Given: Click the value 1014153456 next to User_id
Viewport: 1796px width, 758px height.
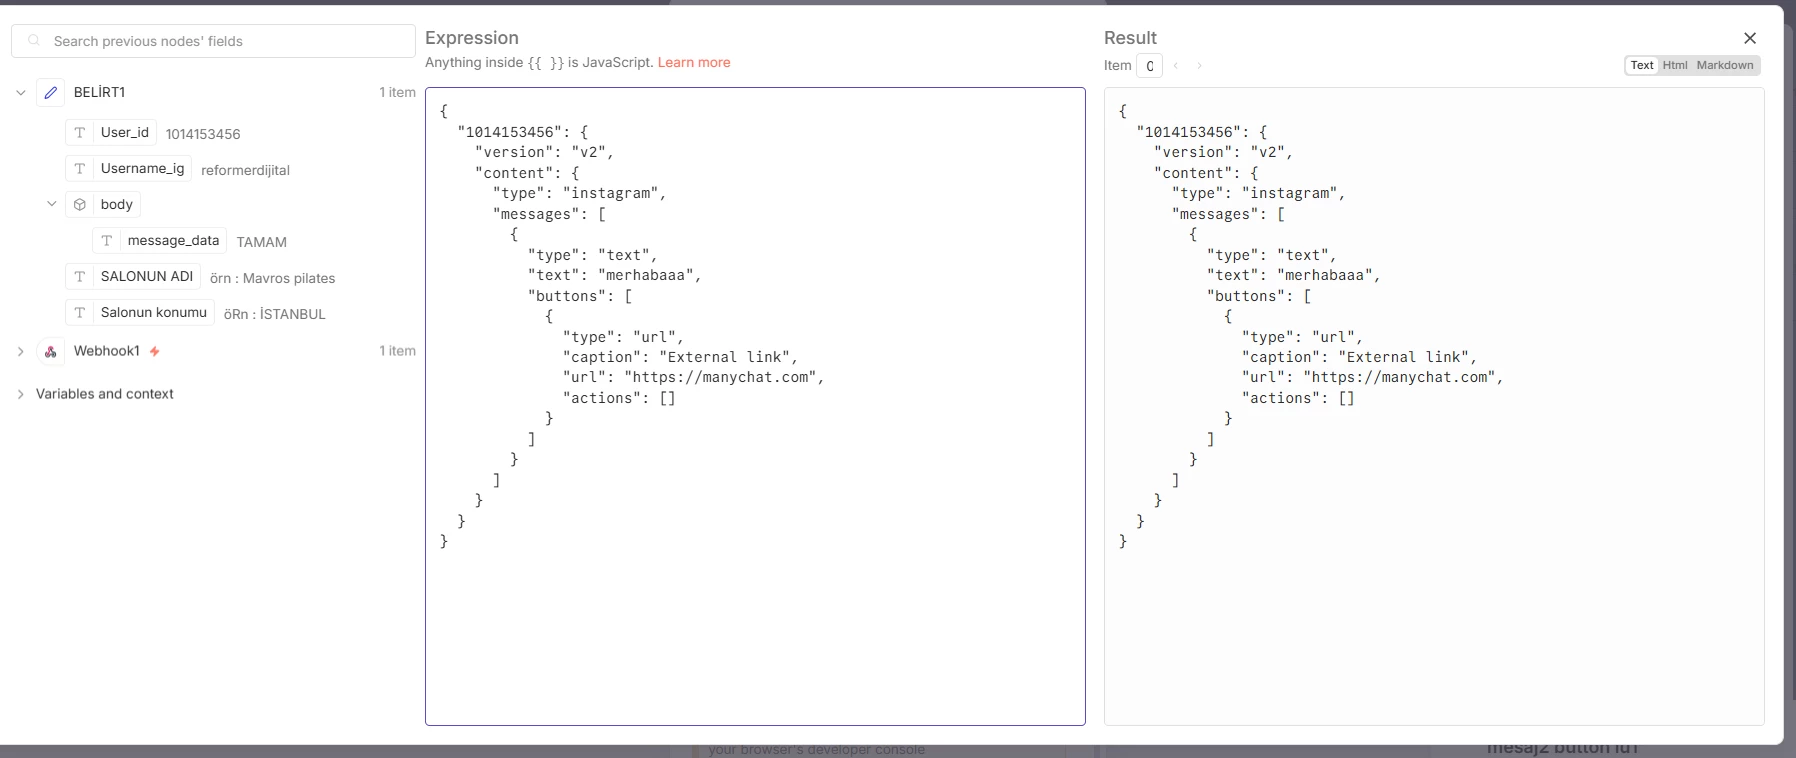Looking at the screenshot, I should [203, 134].
